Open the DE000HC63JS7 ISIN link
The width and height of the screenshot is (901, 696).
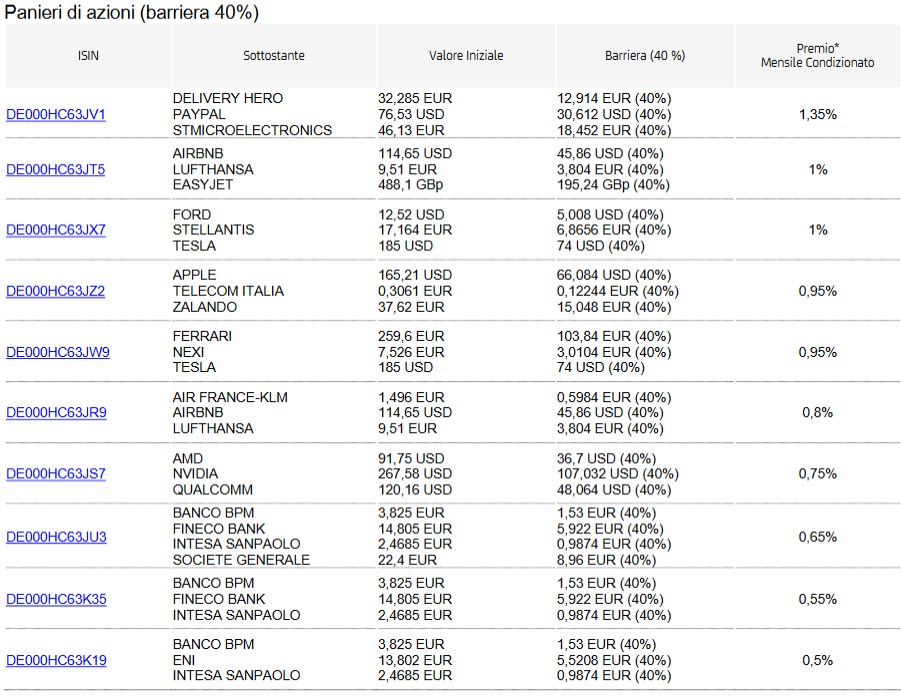(x=56, y=474)
